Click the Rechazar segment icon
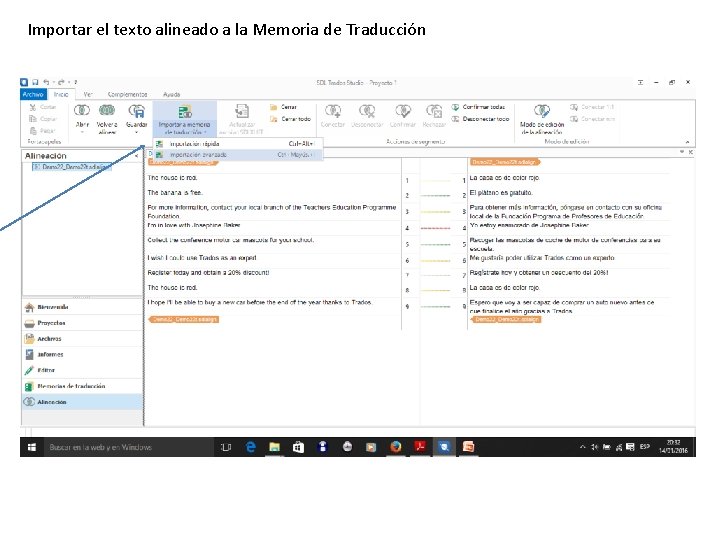 click(x=434, y=111)
